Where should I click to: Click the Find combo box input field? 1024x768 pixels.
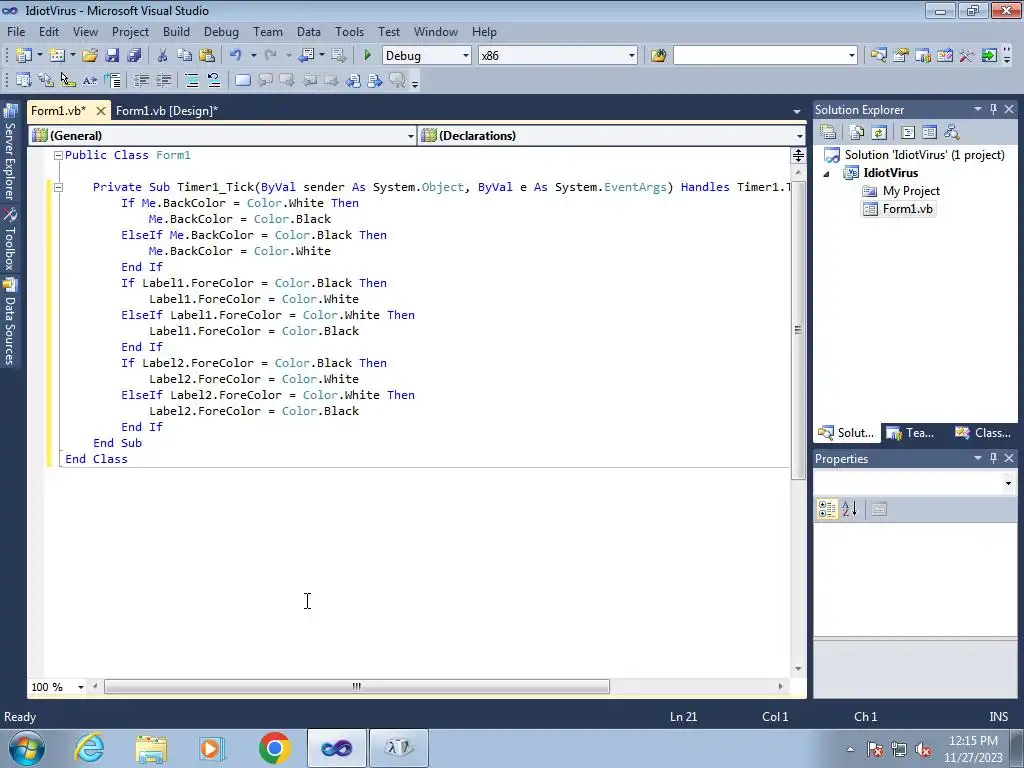coord(760,56)
